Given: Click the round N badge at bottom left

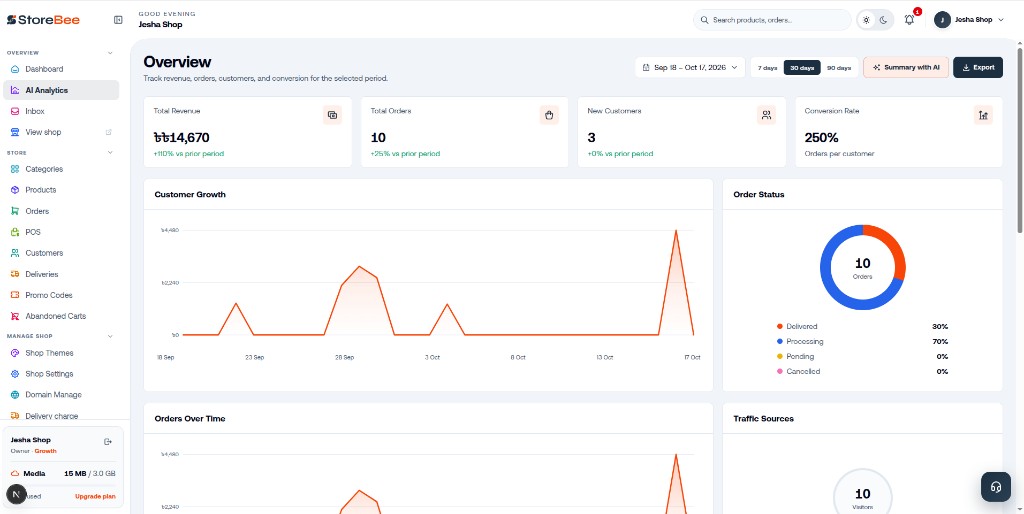Looking at the screenshot, I should tap(16, 494).
